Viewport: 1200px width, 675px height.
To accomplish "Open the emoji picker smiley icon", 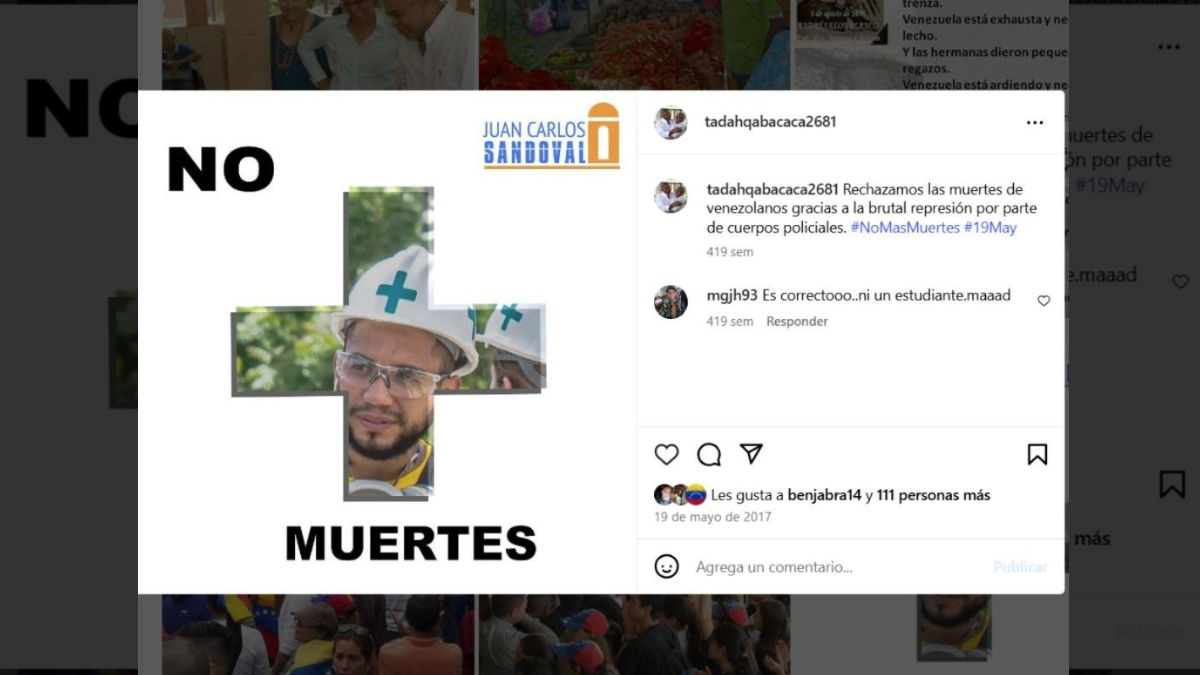I will point(667,567).
